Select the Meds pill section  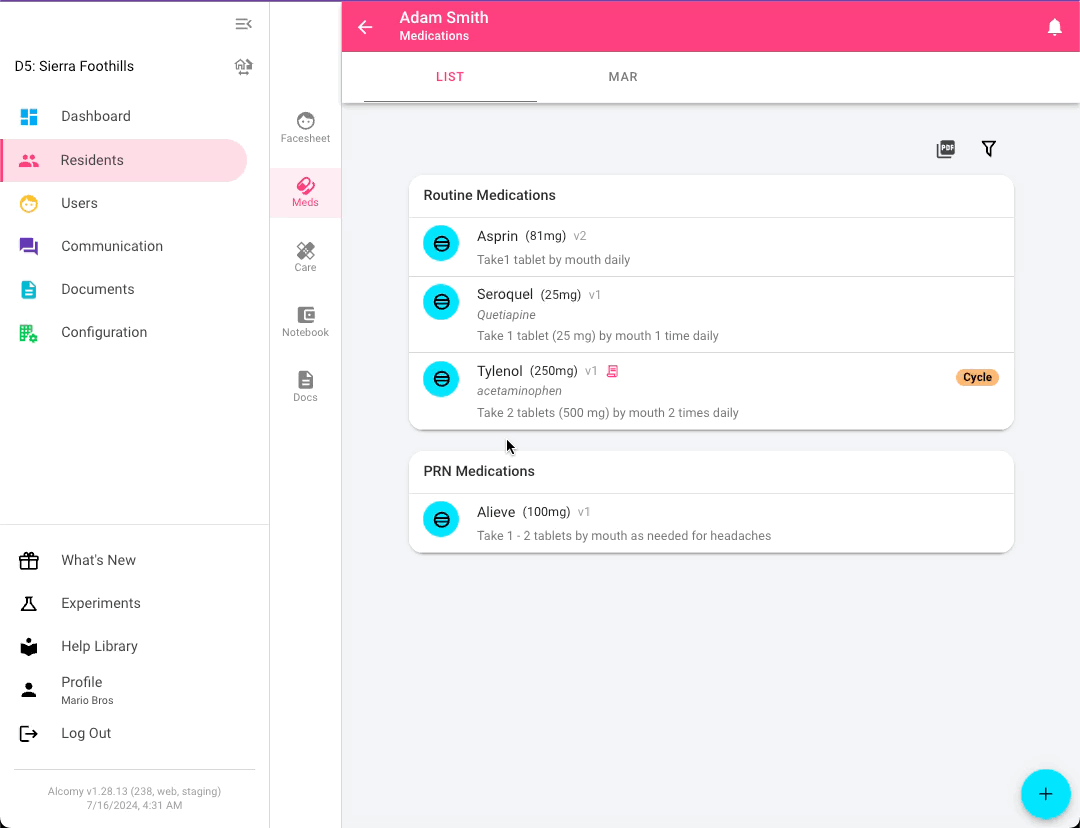click(305, 193)
